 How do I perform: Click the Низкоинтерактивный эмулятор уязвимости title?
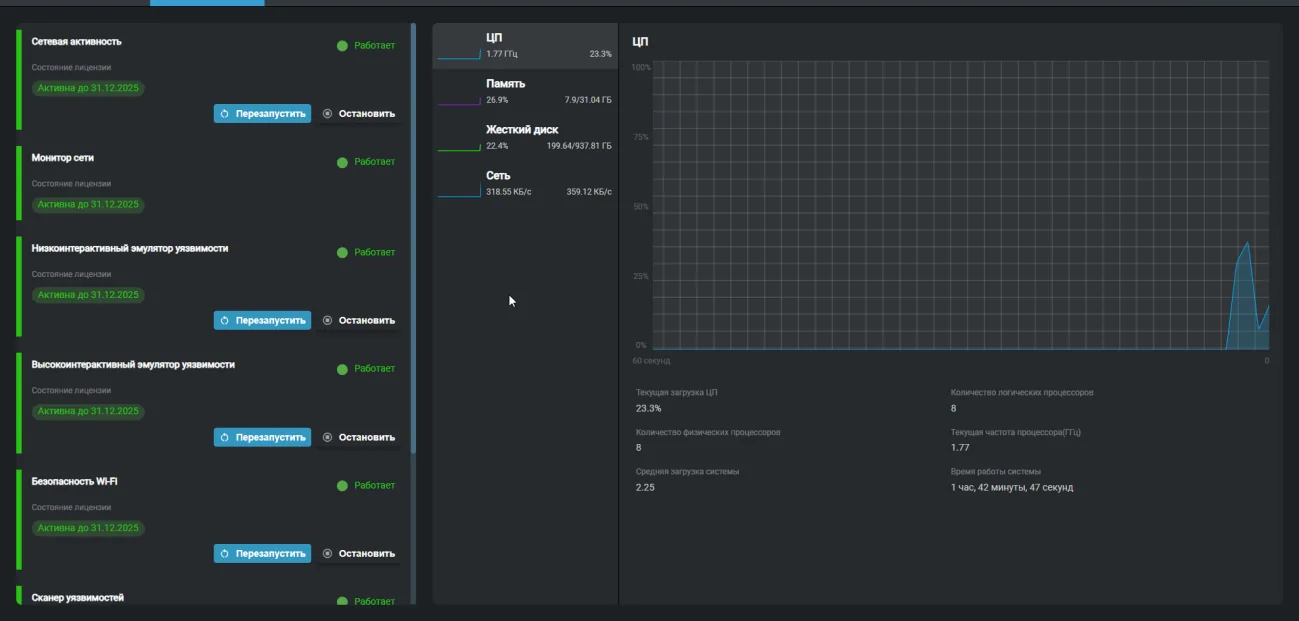(x=130, y=248)
